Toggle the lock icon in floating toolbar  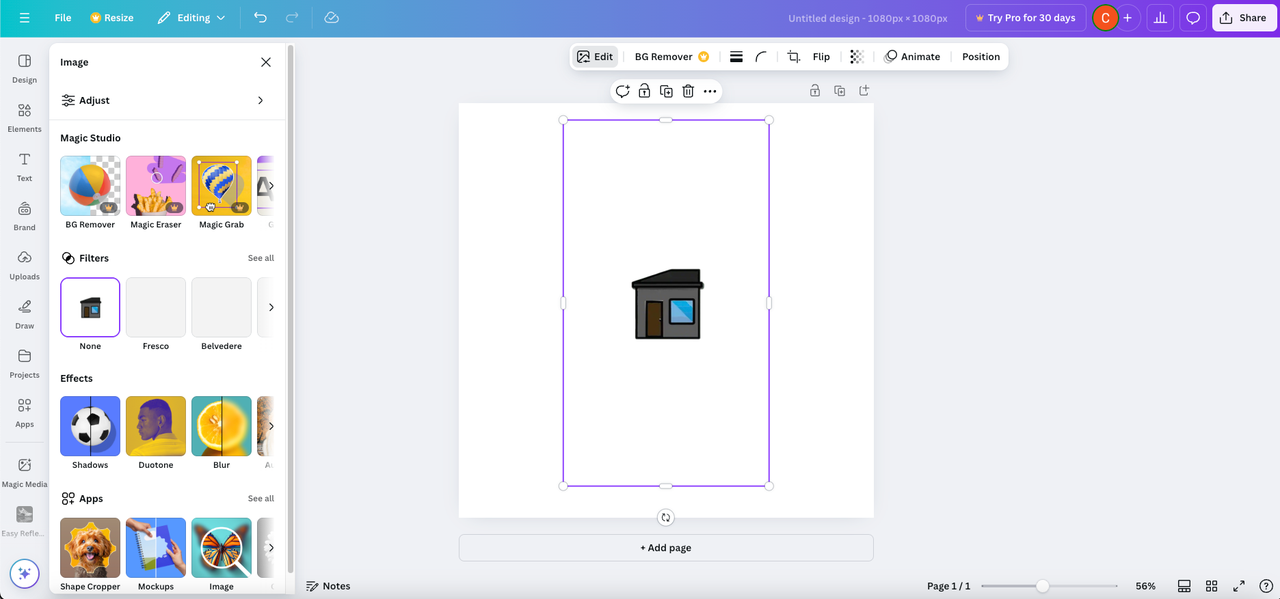[x=644, y=91]
